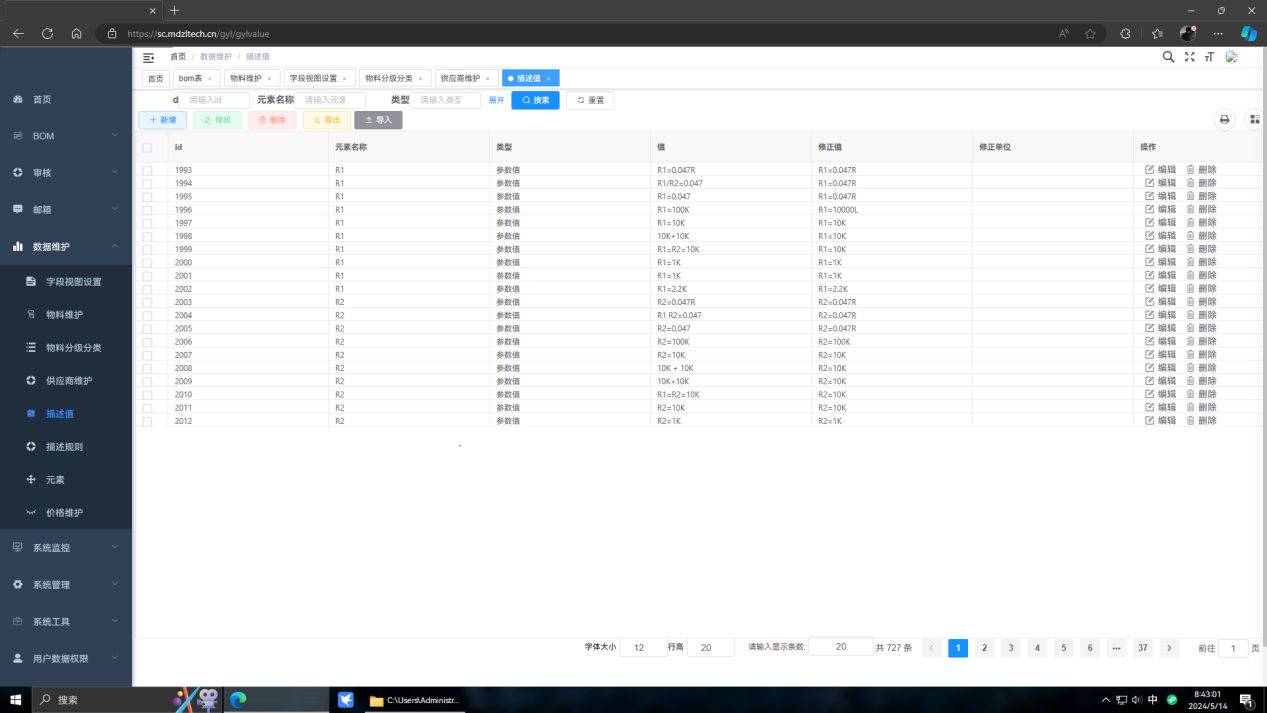
Task: Collapse 数据维护 sidebar menu
Action: pos(66,246)
